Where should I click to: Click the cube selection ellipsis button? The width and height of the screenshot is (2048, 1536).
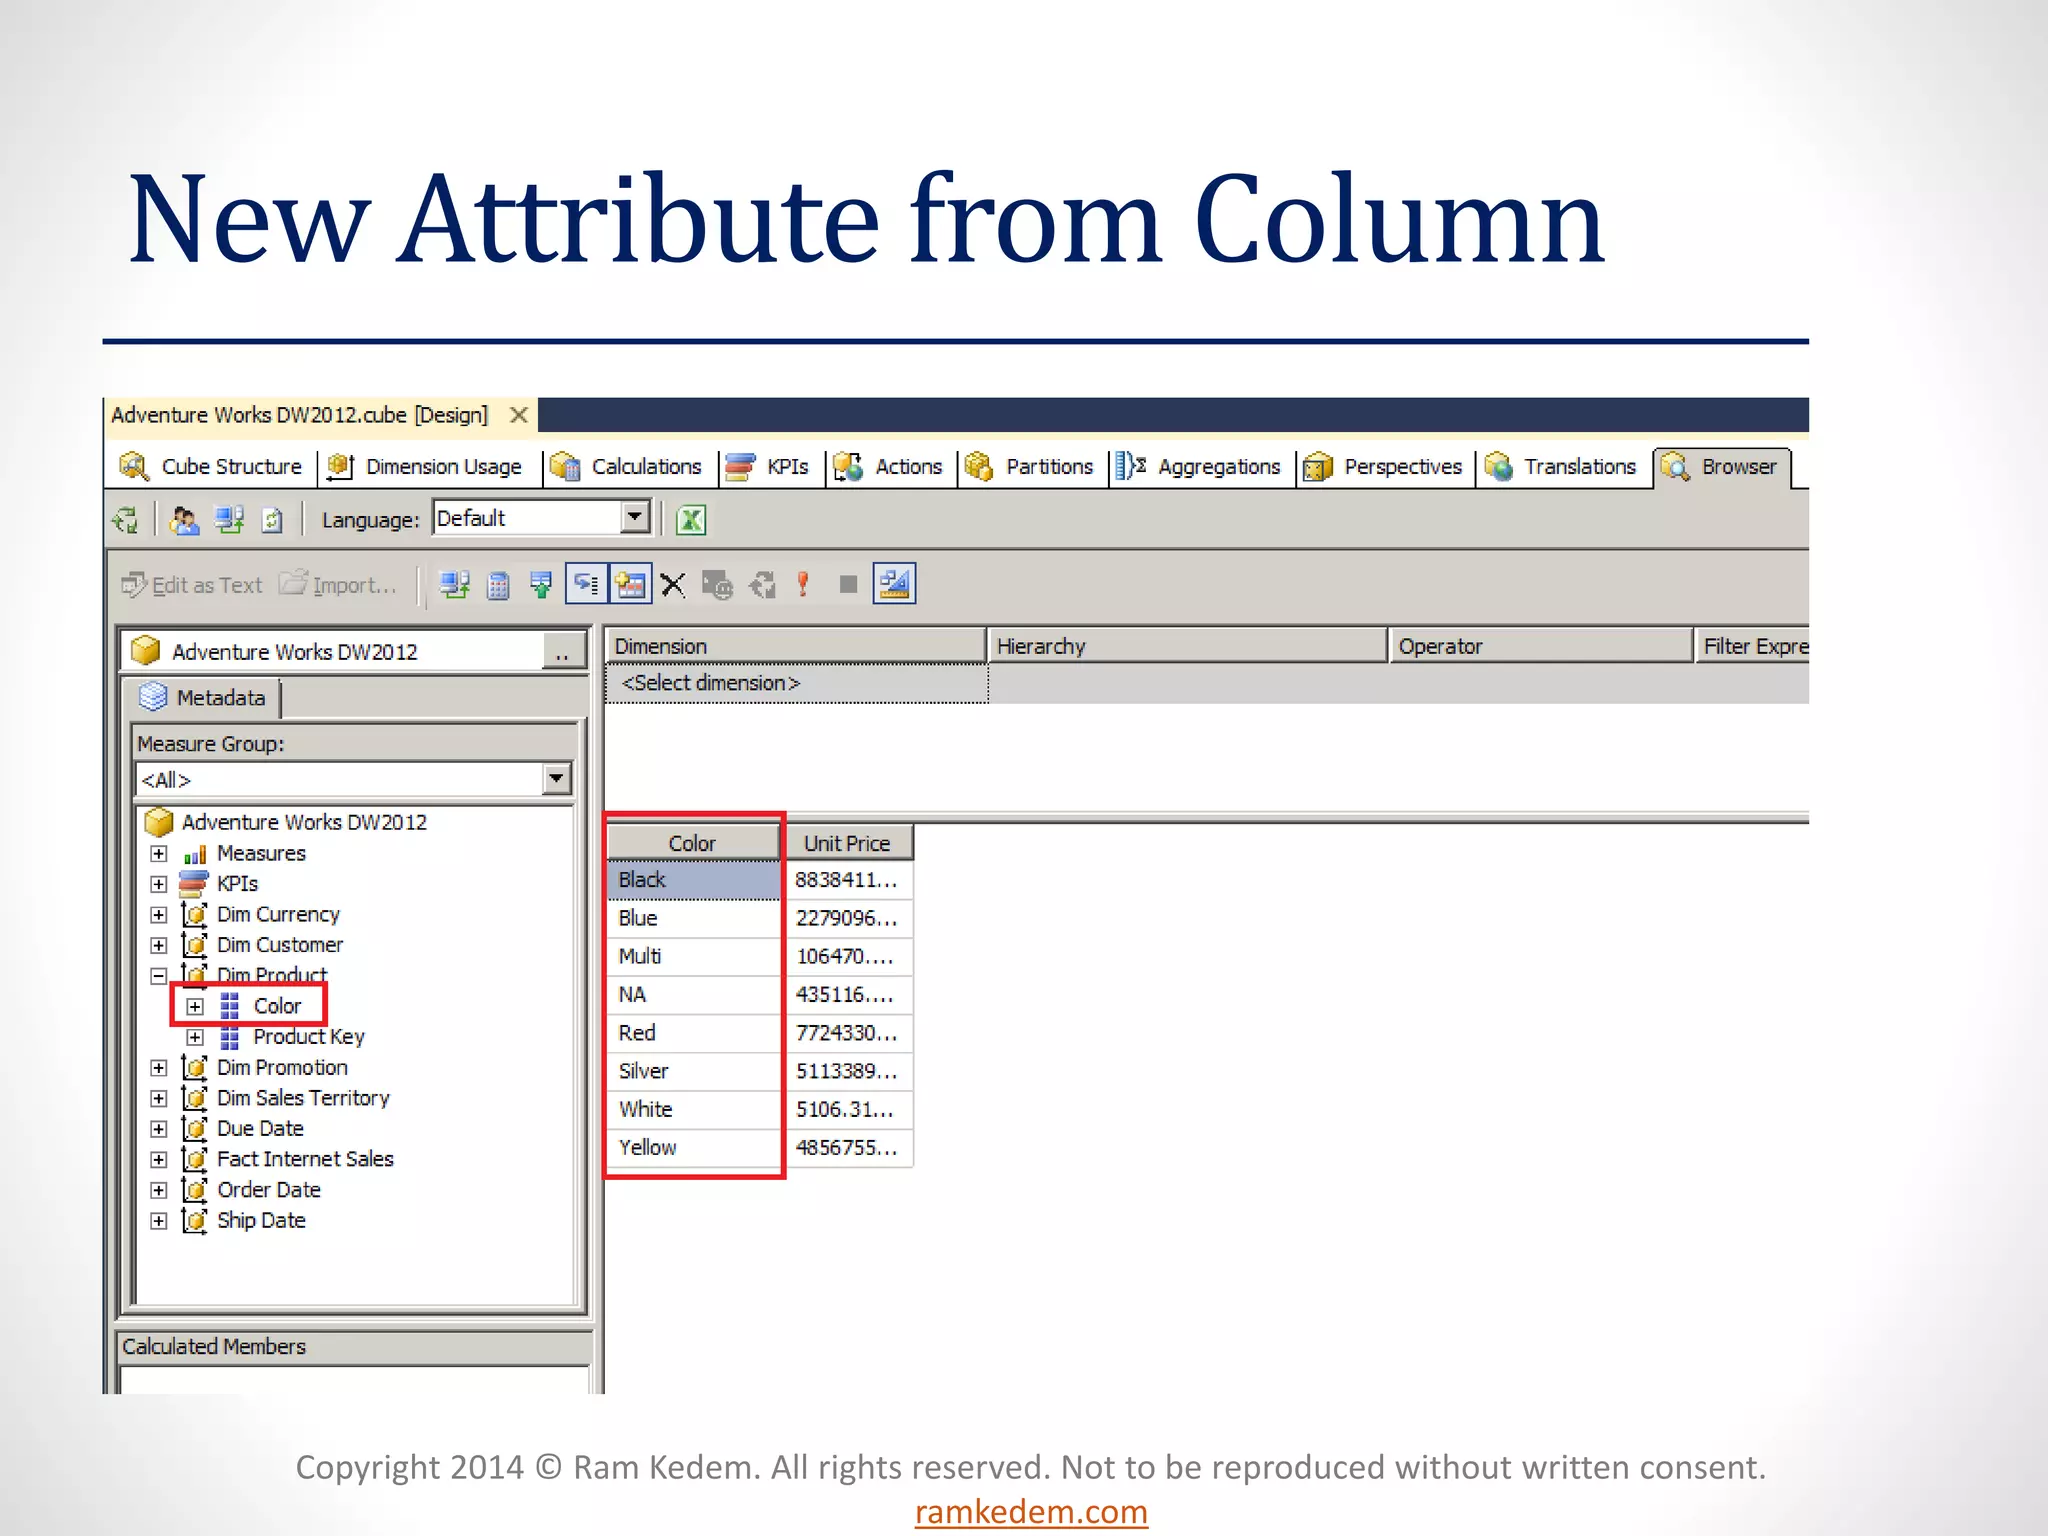tap(562, 653)
